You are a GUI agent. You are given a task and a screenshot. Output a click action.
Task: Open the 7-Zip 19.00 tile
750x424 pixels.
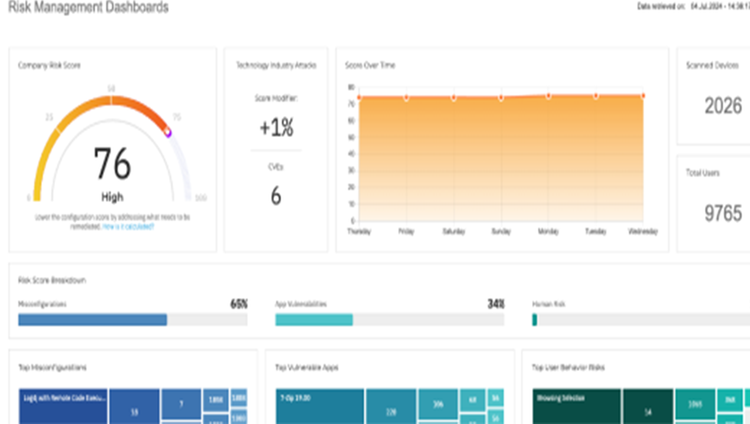click(x=320, y=406)
